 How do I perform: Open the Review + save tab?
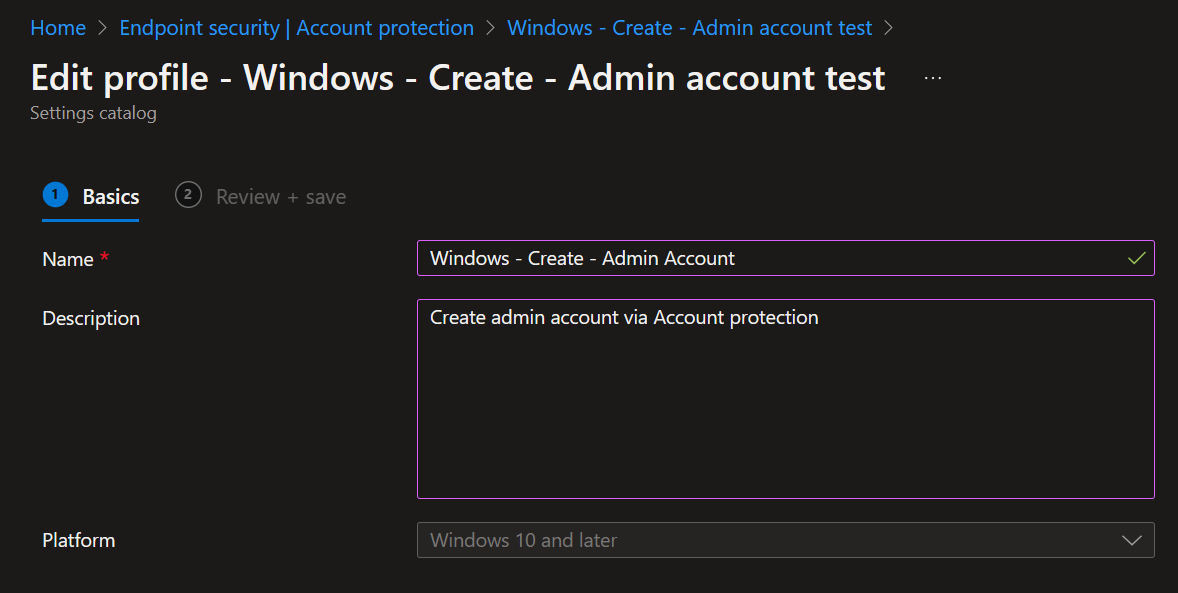tap(281, 197)
